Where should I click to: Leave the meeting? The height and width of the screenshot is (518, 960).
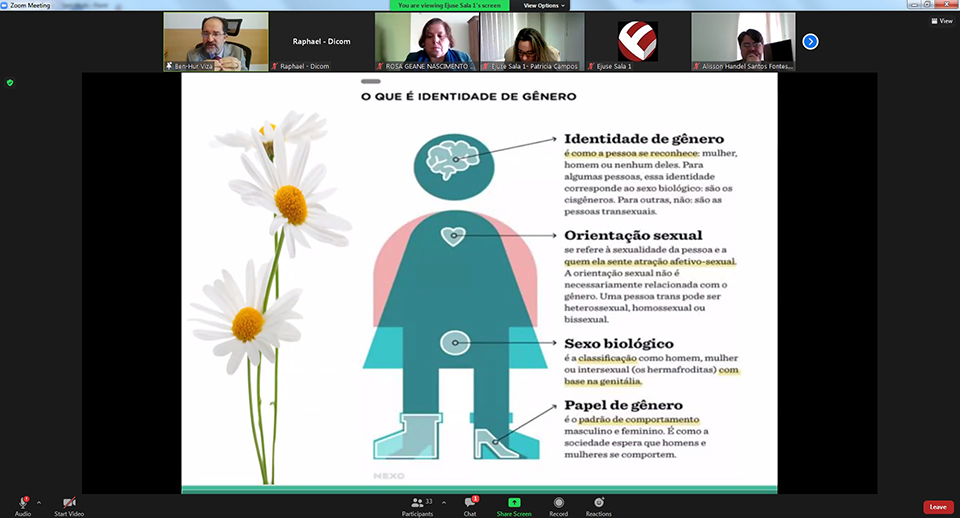937,507
